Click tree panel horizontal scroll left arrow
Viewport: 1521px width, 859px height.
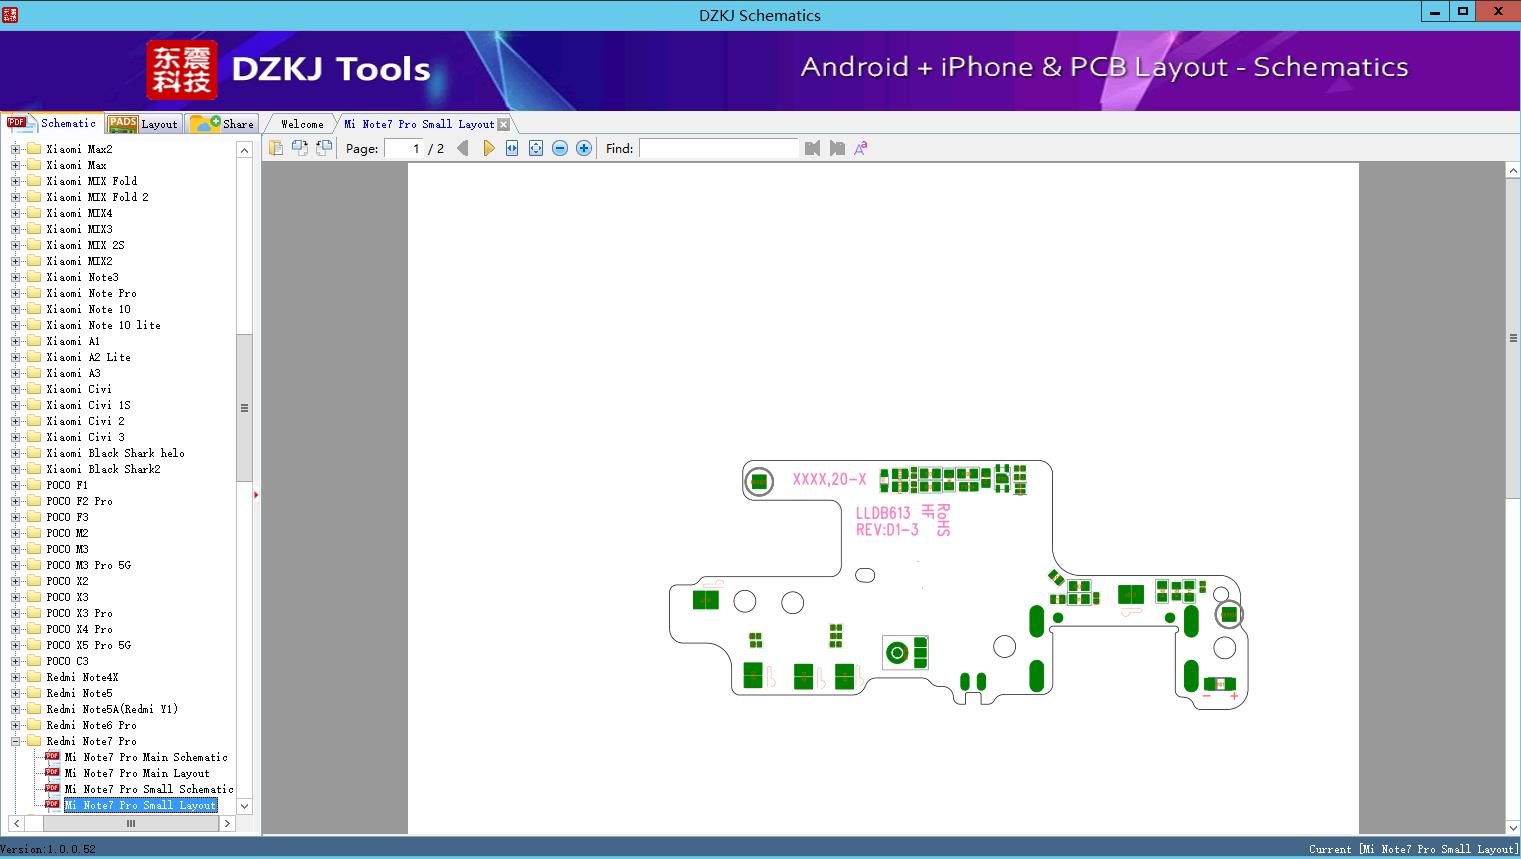[16, 823]
